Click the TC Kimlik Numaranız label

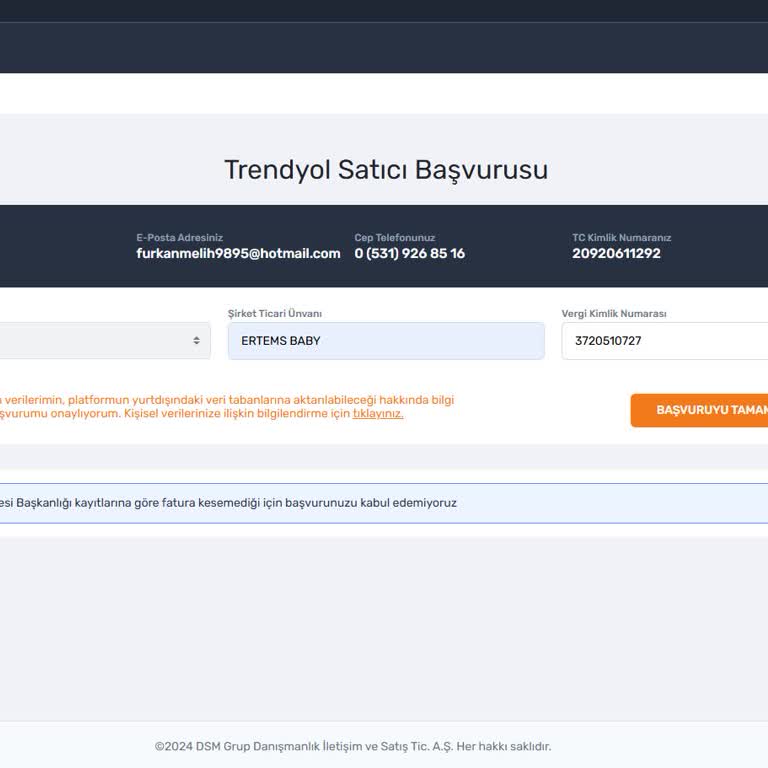(x=621, y=238)
